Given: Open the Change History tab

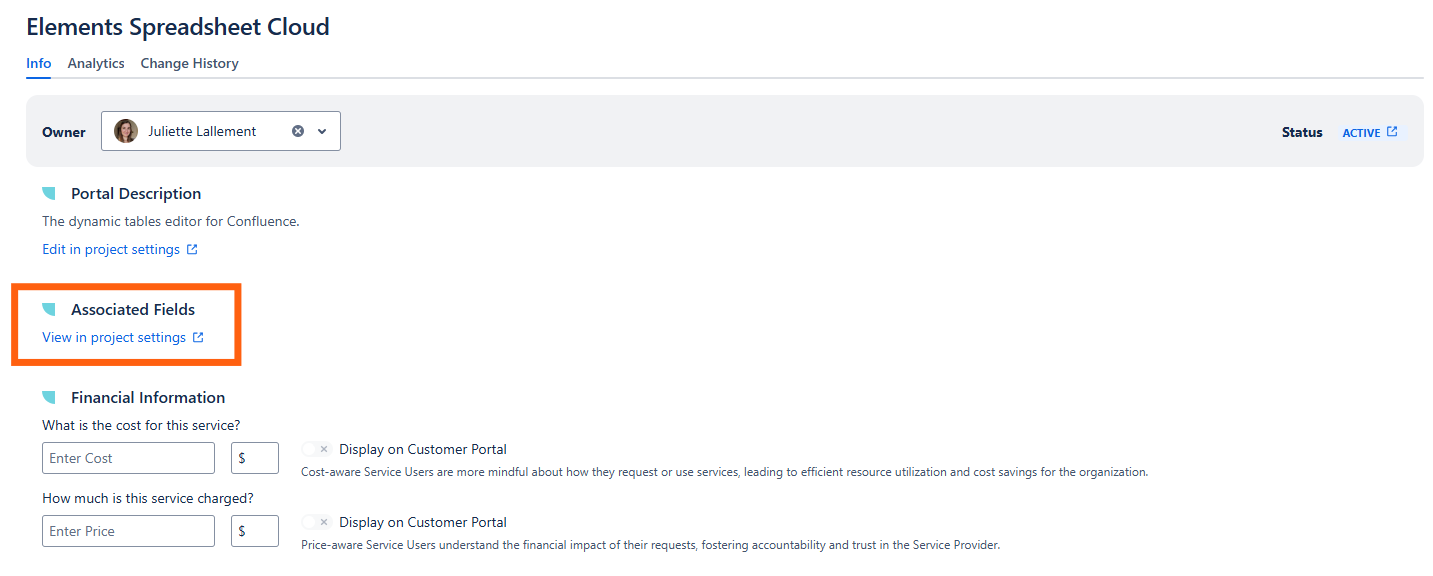Looking at the screenshot, I should [x=189, y=63].
